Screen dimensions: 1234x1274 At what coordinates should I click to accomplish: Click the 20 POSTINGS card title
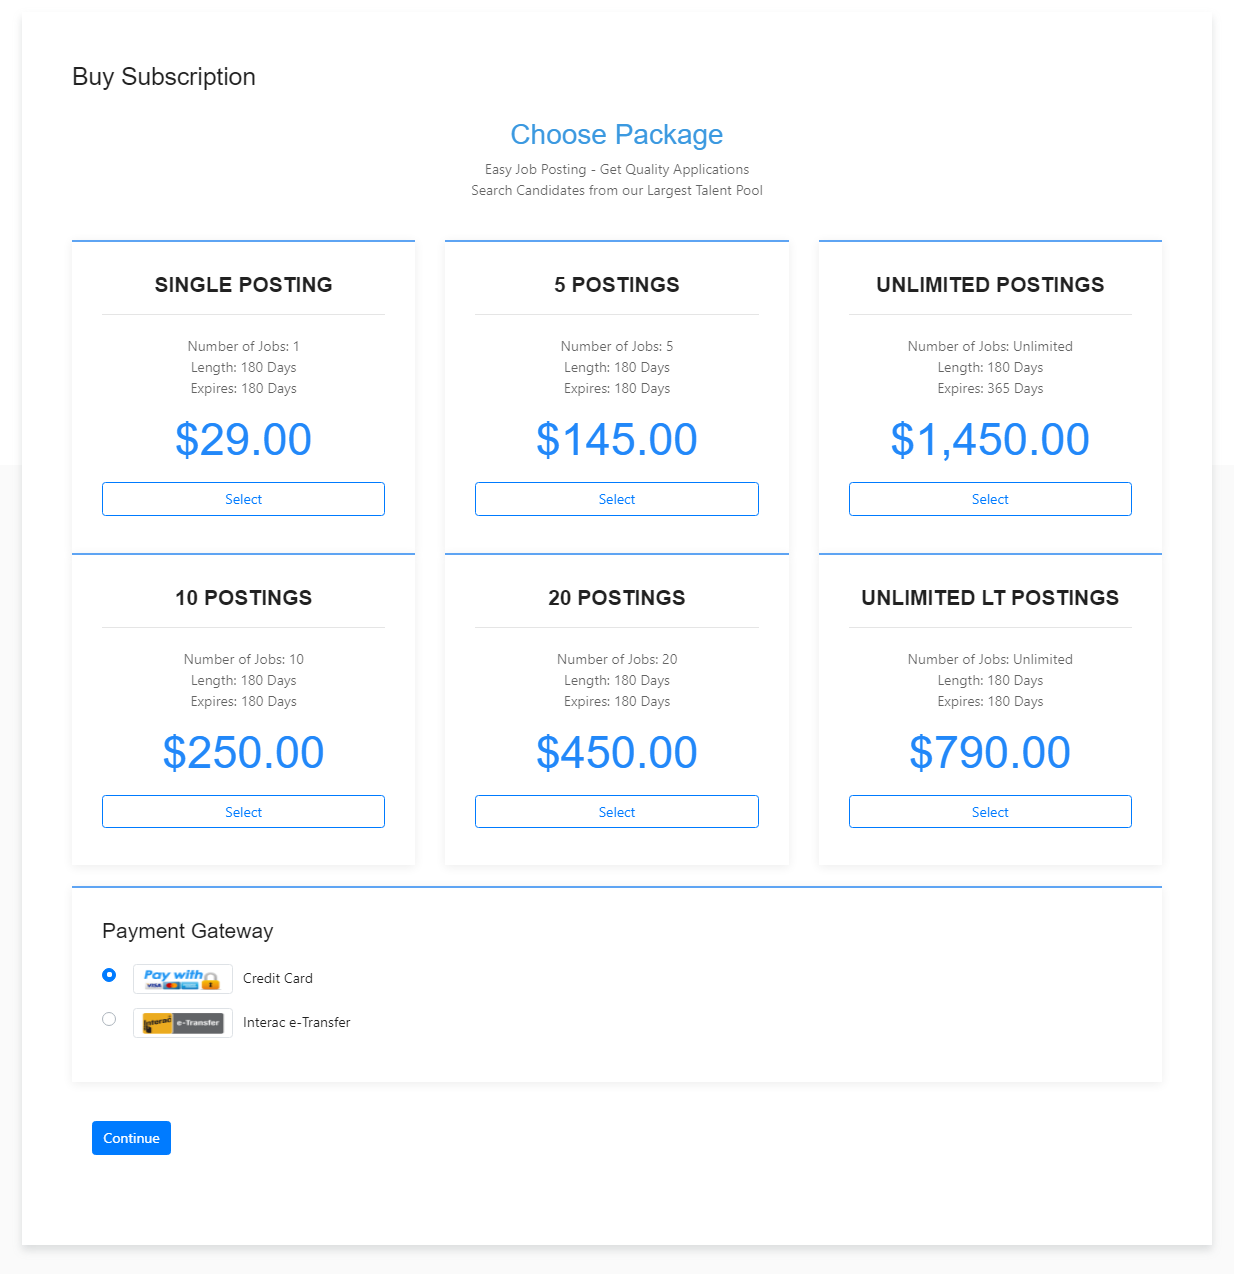[616, 598]
